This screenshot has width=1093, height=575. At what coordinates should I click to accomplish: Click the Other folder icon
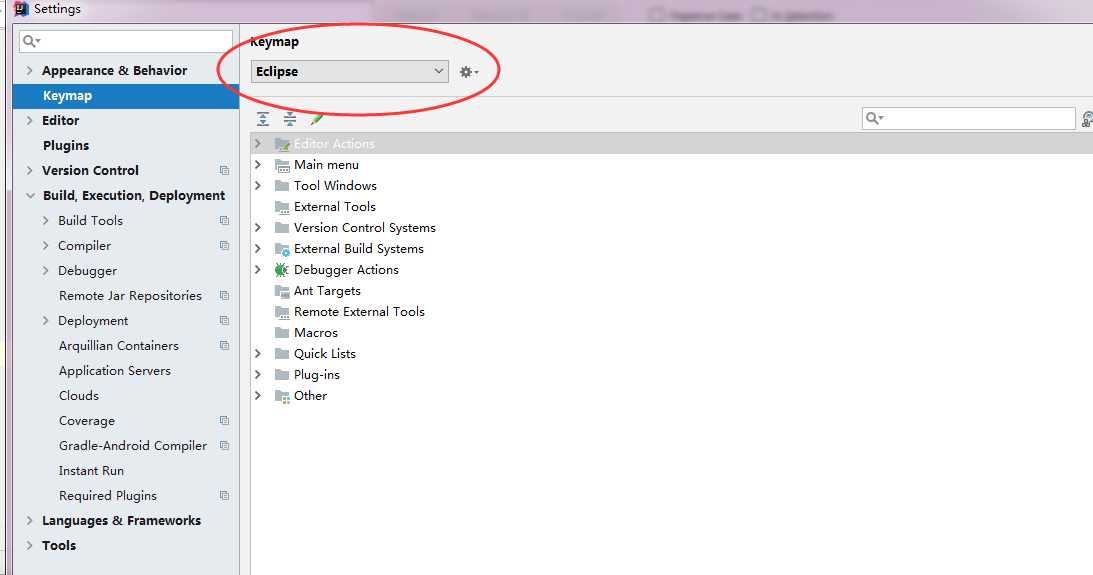[282, 397]
